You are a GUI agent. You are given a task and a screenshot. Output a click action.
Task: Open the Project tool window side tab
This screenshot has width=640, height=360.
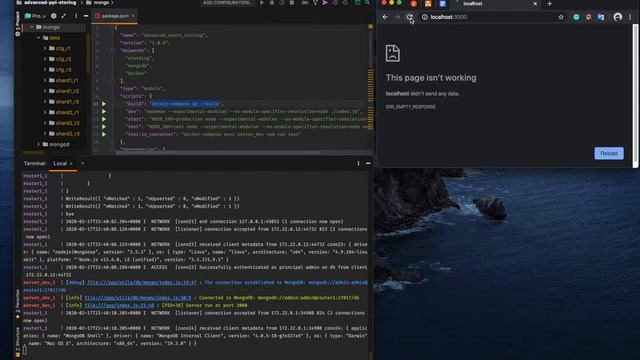point(18,24)
